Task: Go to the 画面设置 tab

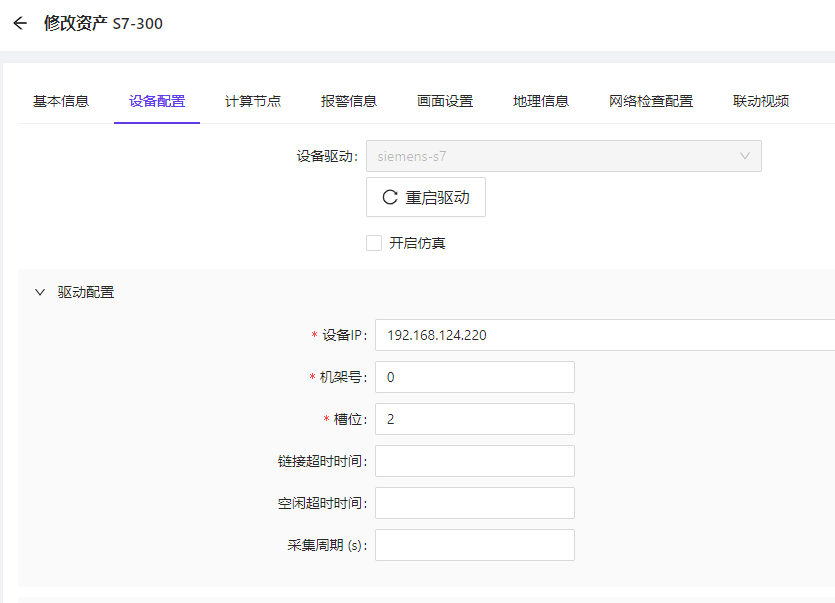Action: coord(445,101)
